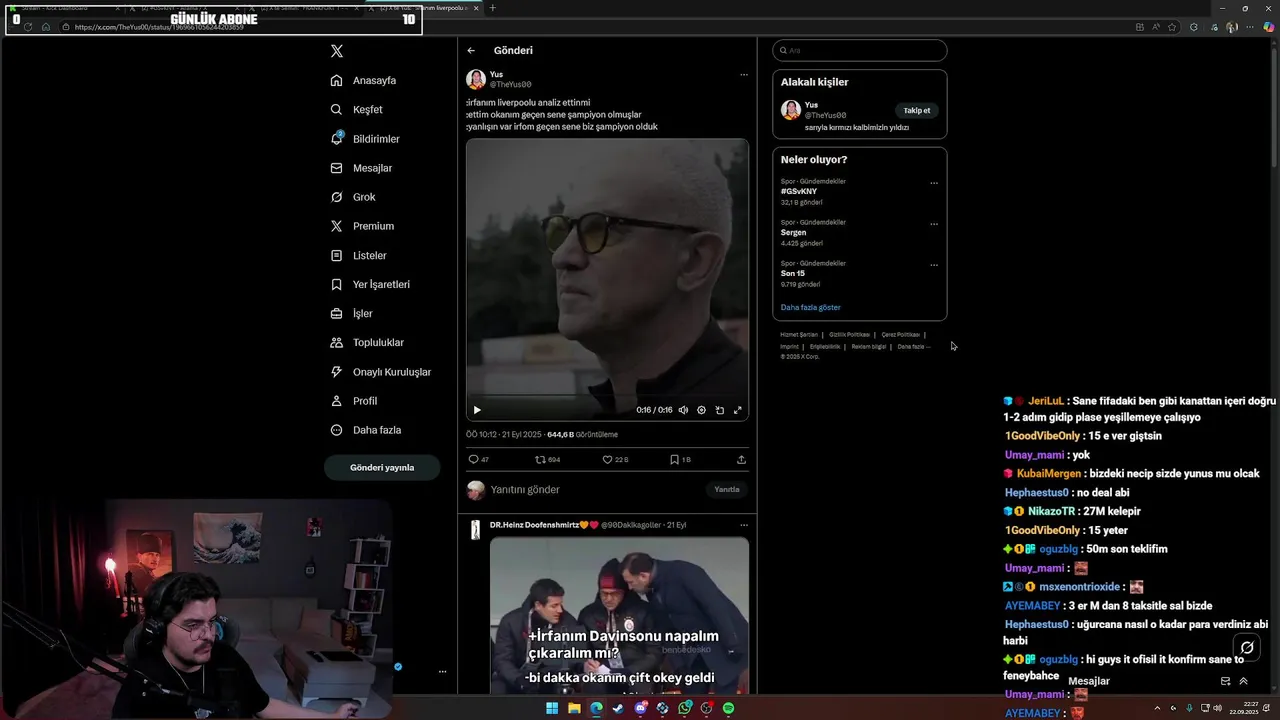Click the Yer İşaretleri bookmark icon
The width and height of the screenshot is (1280, 720).
(x=337, y=284)
